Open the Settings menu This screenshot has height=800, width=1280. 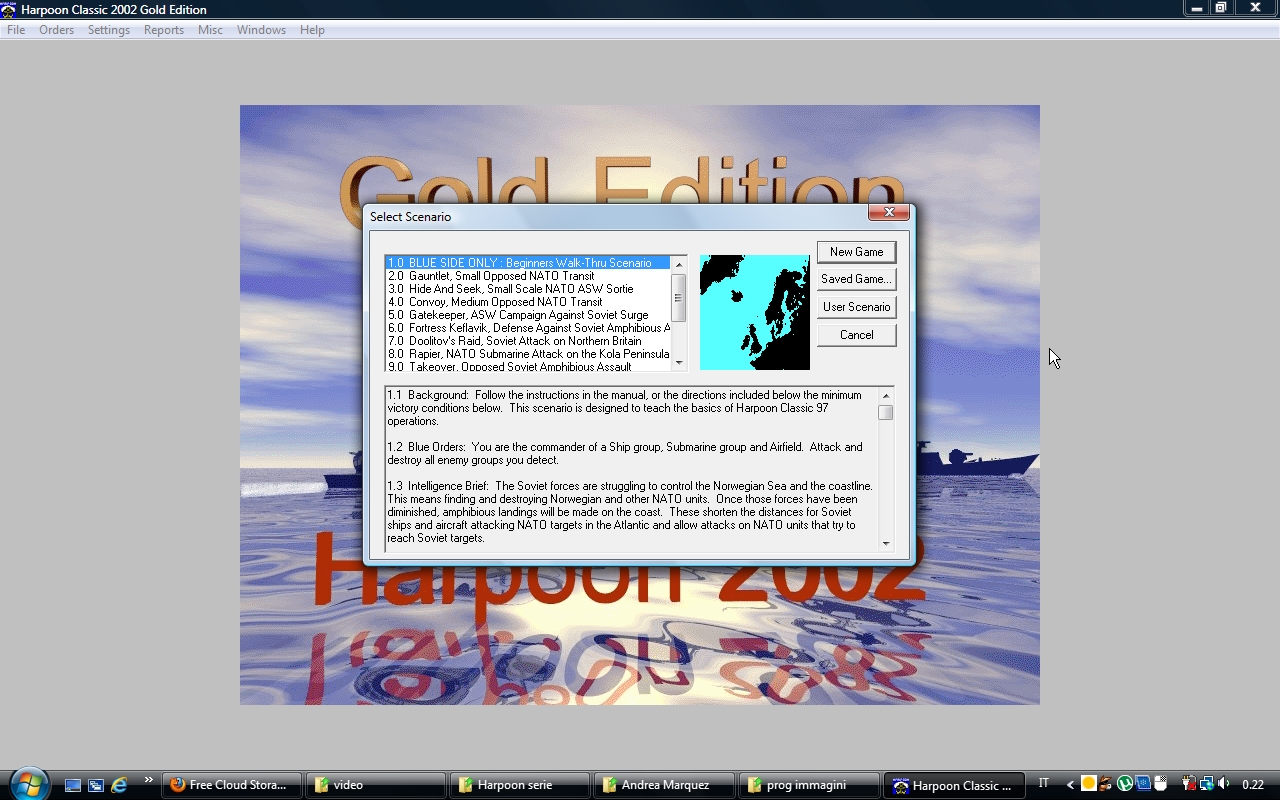(109, 30)
